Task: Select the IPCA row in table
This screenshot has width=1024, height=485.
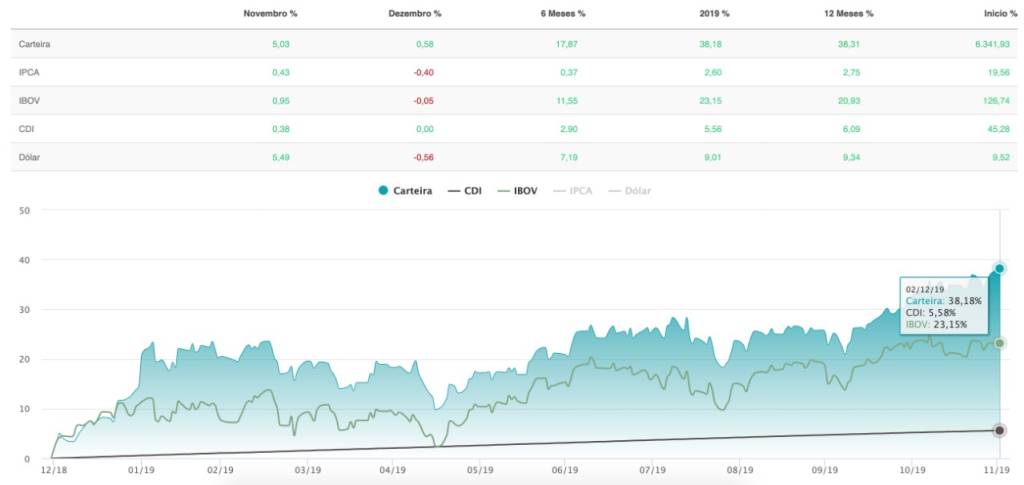Action: coord(29,72)
